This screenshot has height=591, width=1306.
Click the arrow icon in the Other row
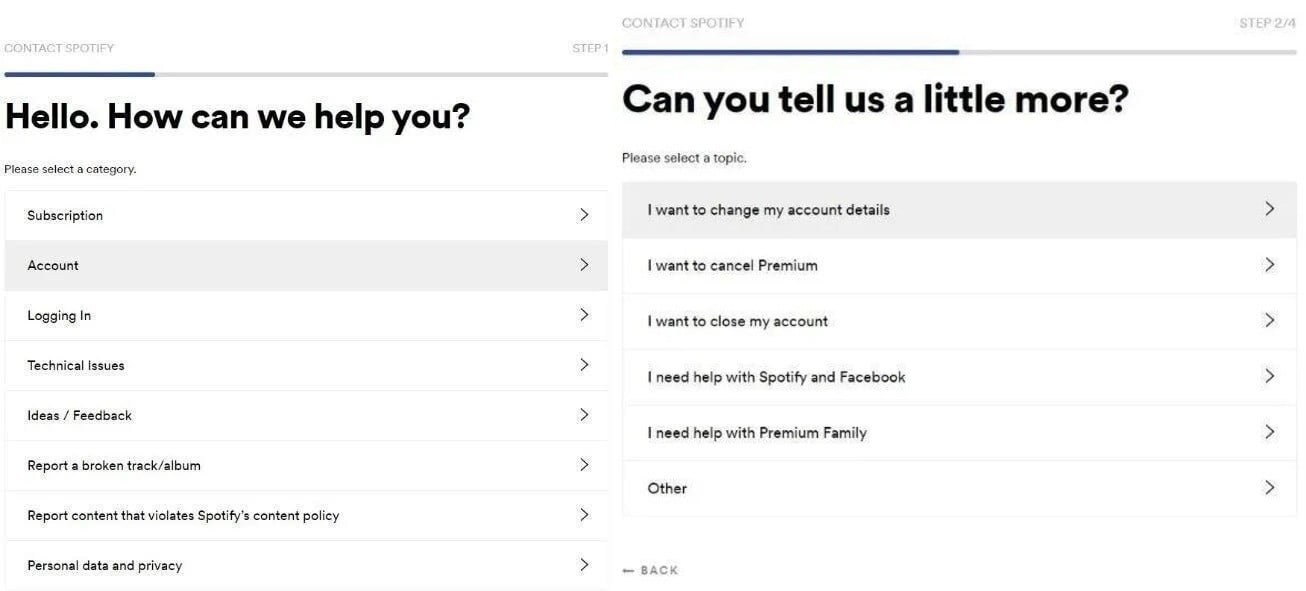(1269, 488)
